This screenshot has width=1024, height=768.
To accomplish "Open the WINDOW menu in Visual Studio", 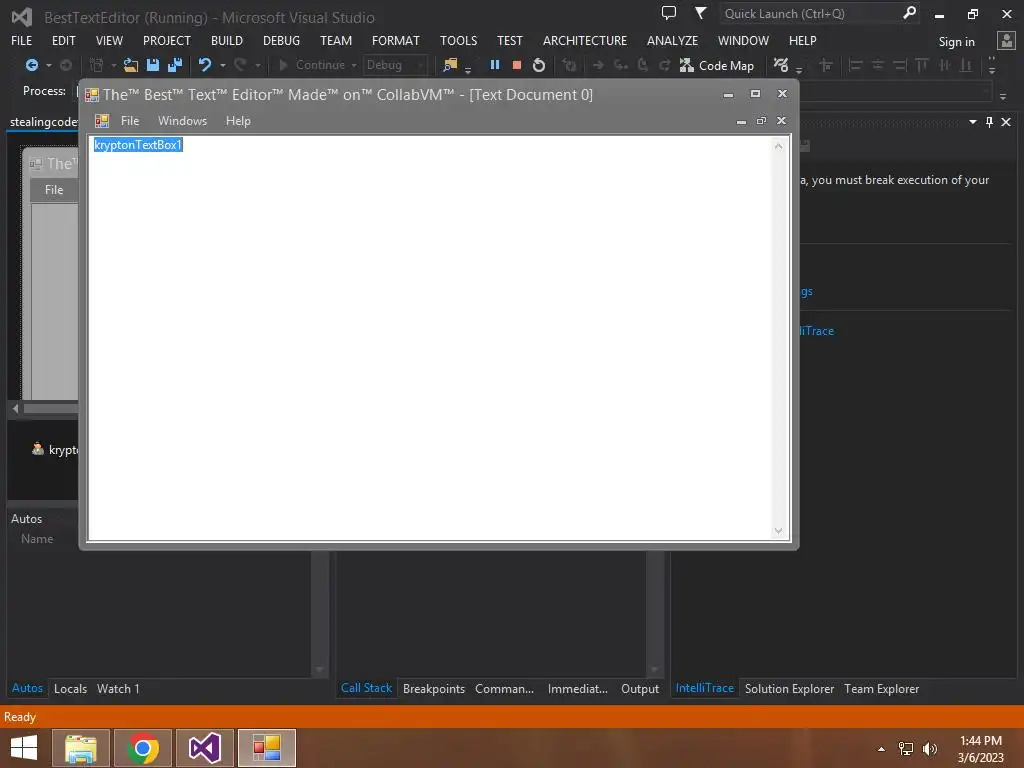I will [x=743, y=40].
